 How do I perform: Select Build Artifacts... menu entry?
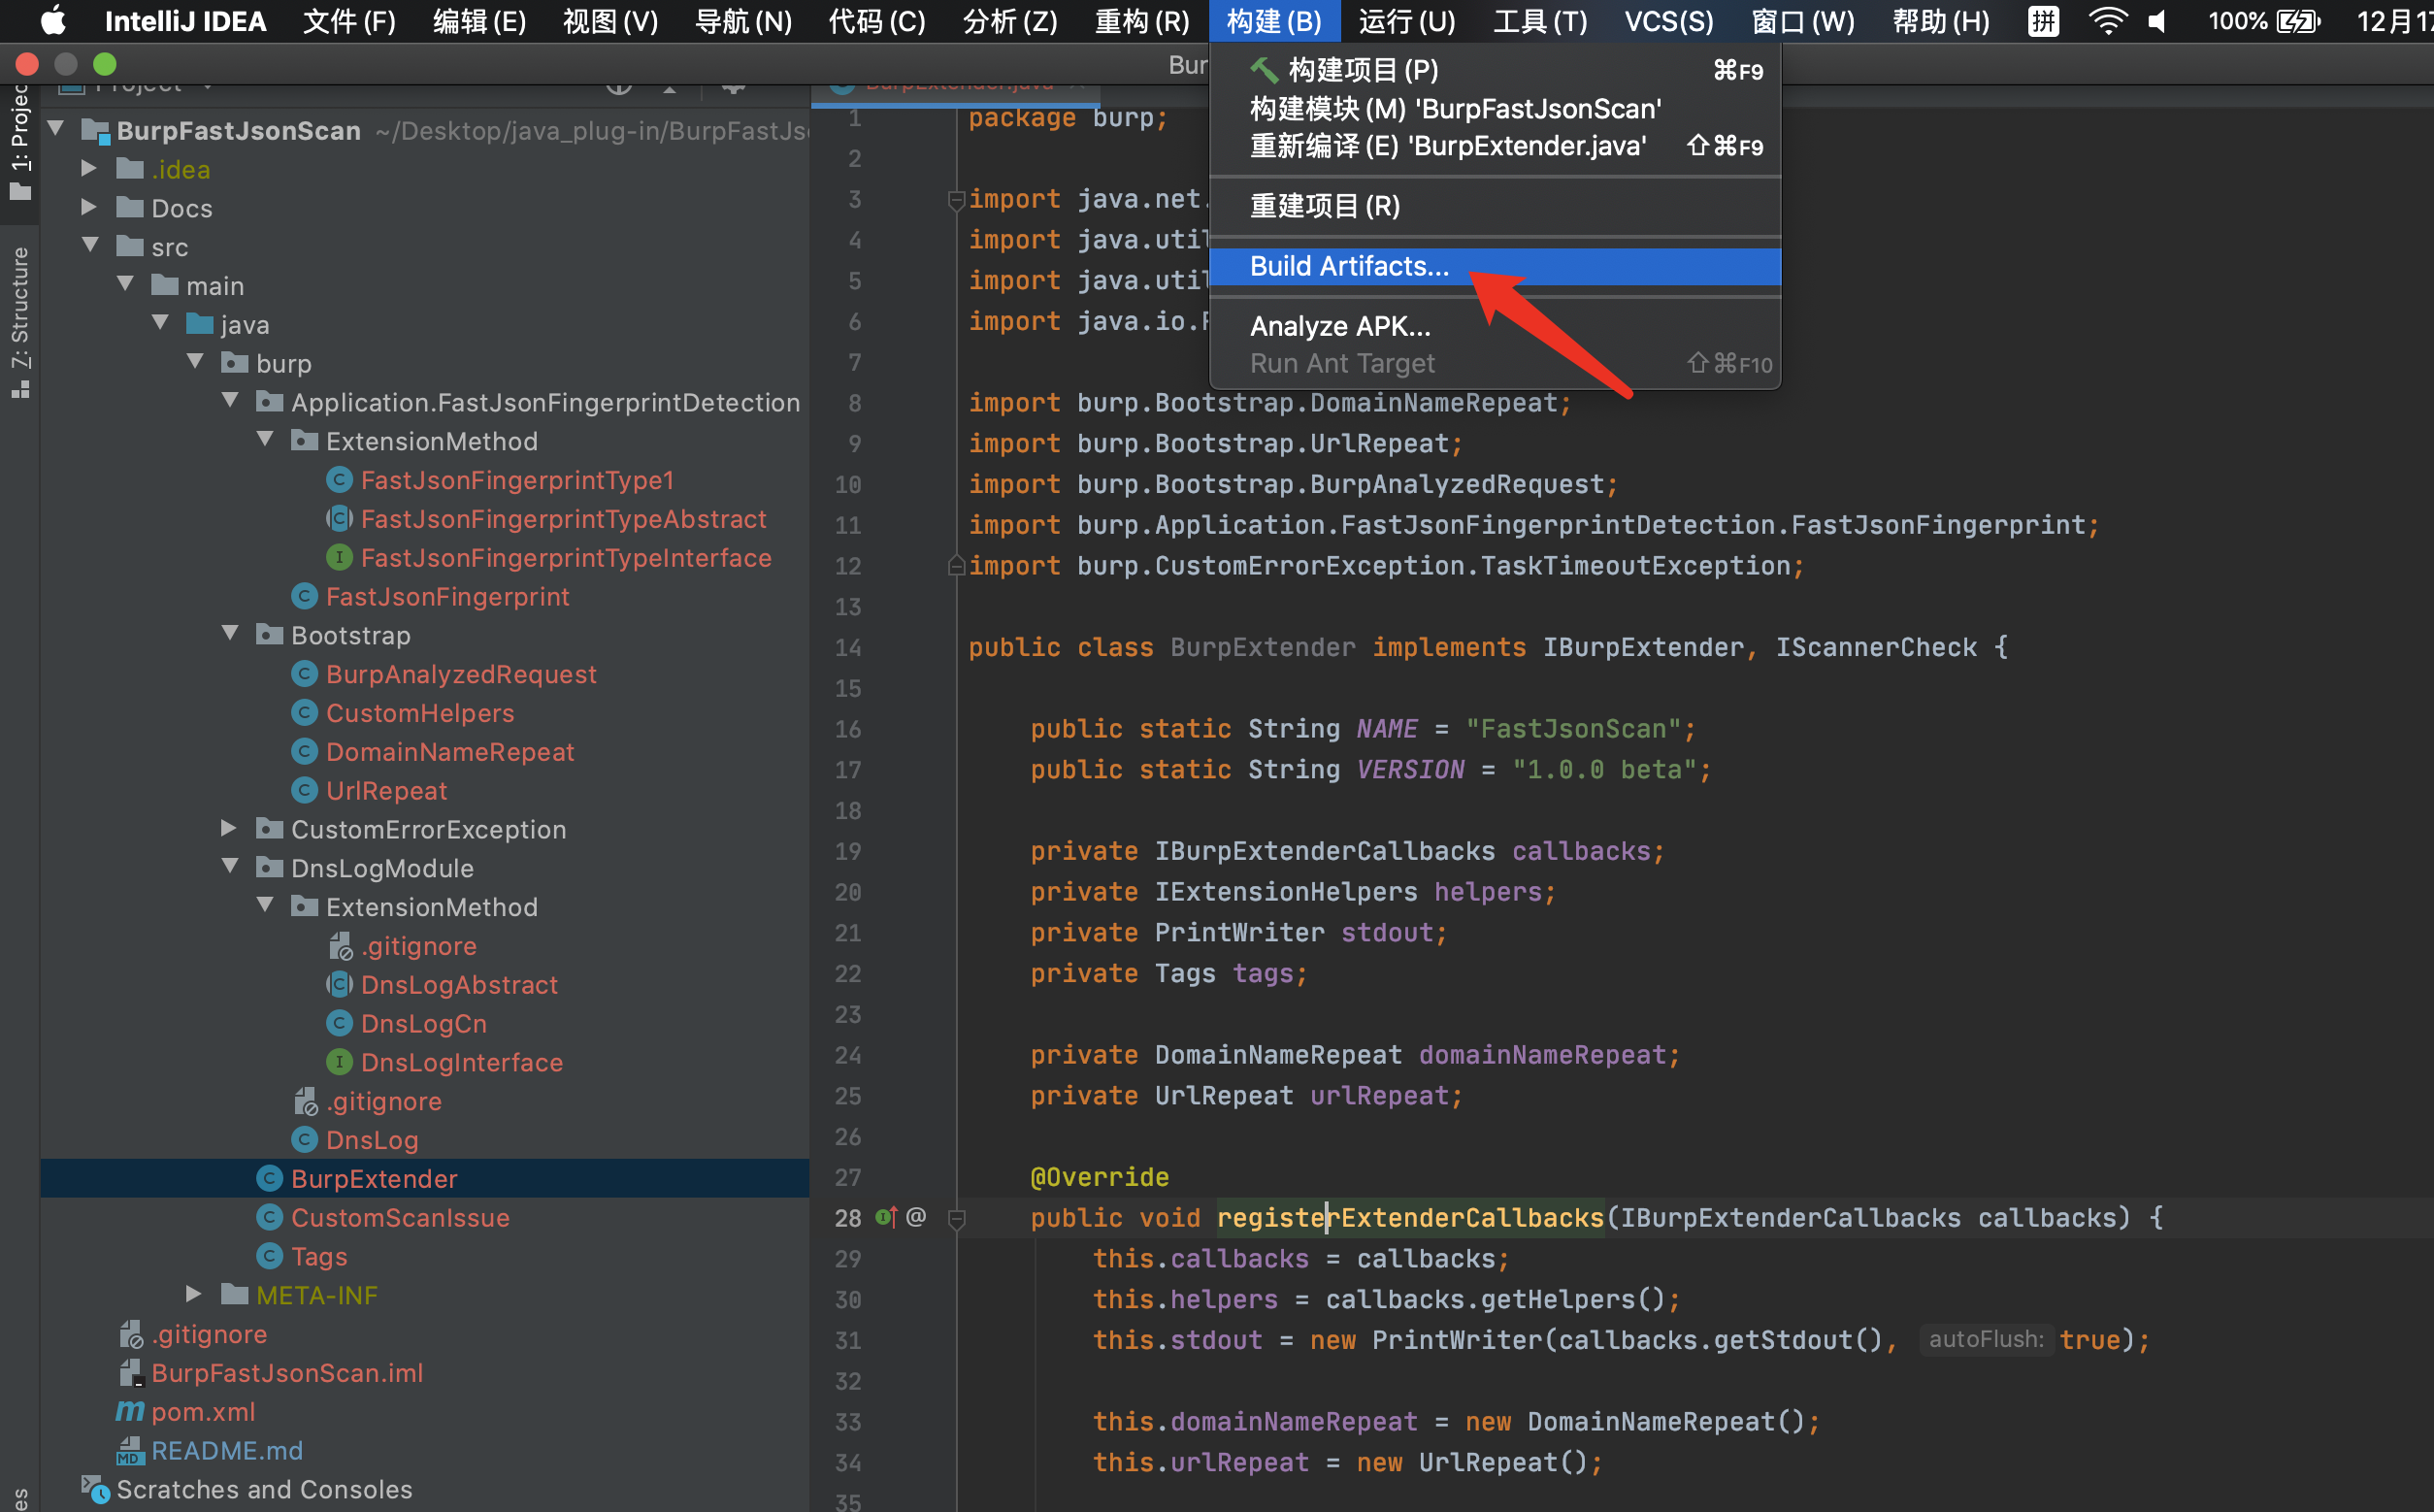(x=1348, y=266)
